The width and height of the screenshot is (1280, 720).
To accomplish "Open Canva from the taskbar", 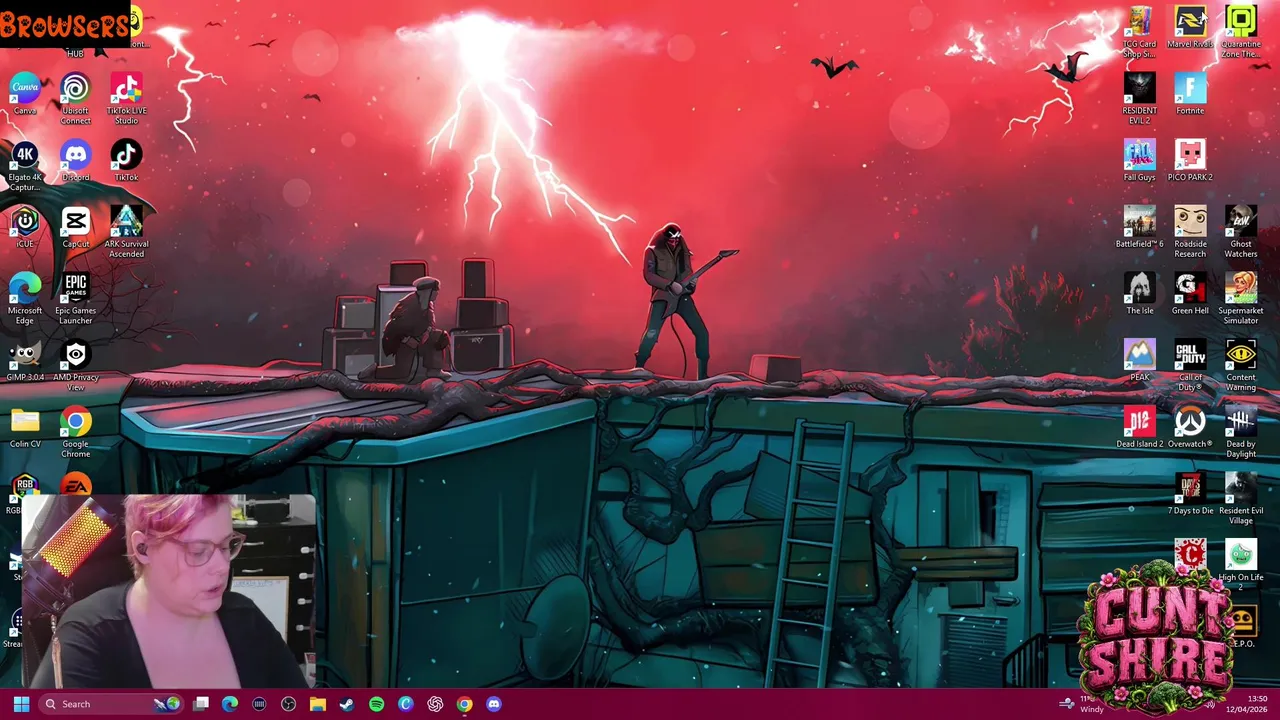I will point(405,704).
